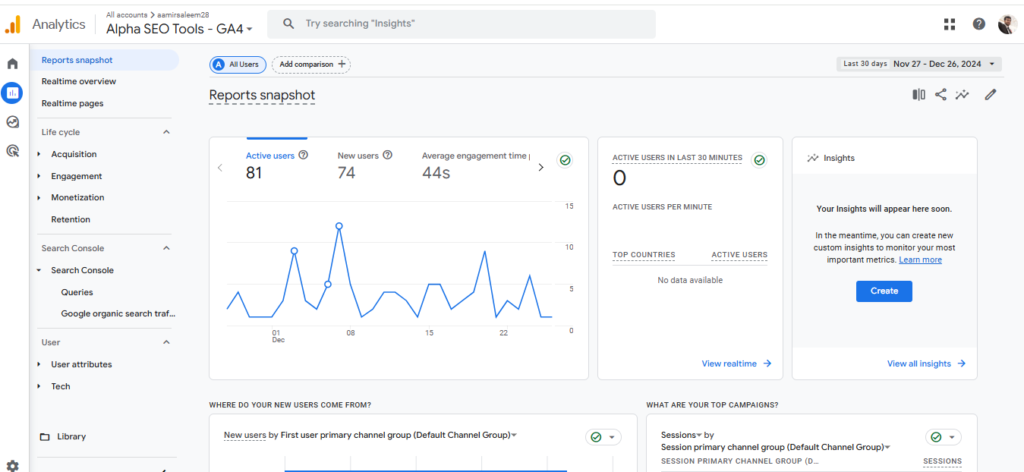Follow the View all insights link
Image resolution: width=1024 pixels, height=472 pixels.
(926, 364)
